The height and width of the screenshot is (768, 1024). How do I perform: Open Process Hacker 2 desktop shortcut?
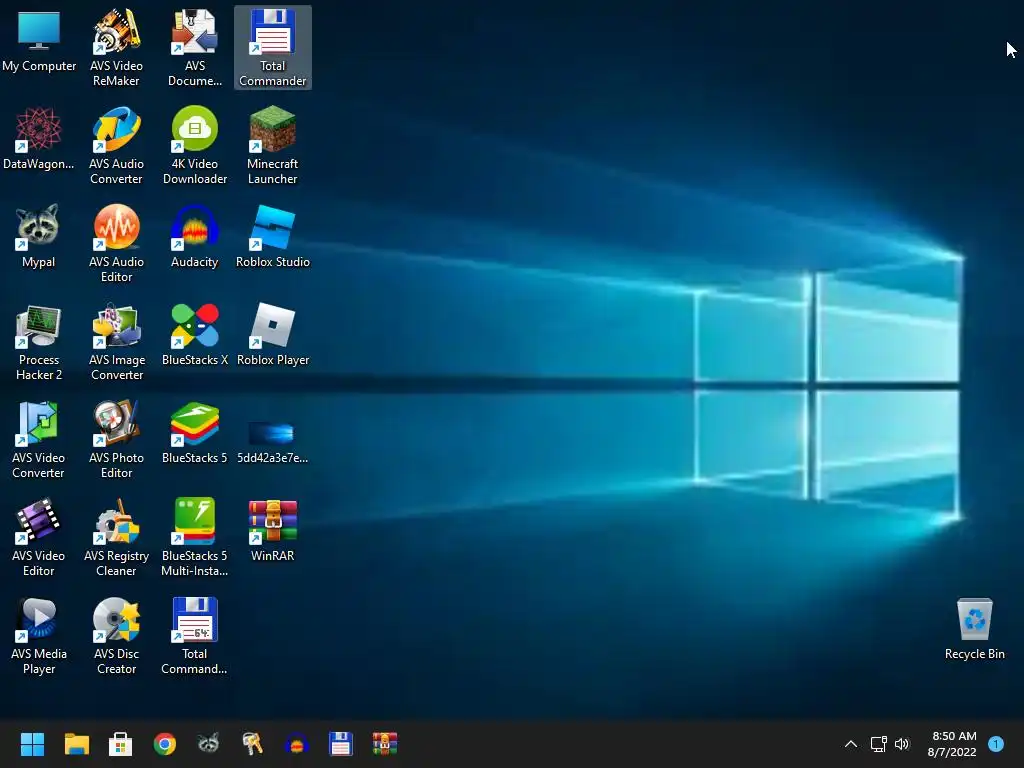coord(39,341)
